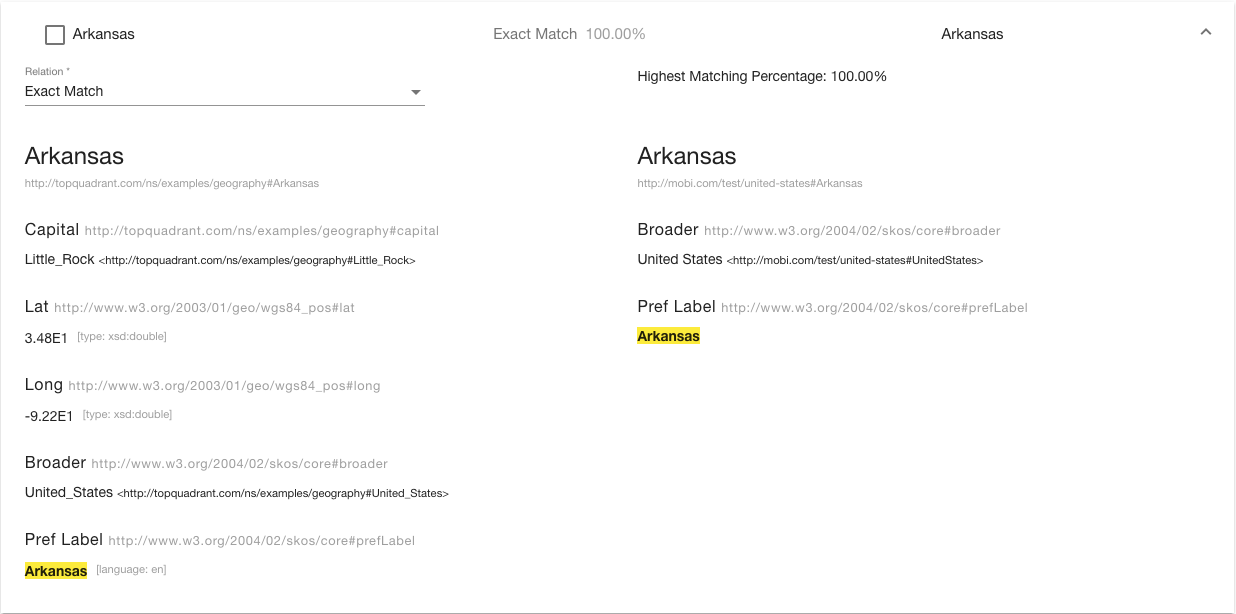This screenshot has width=1236, height=614.
Task: Click the United_States broader value on the left
Action: point(69,493)
